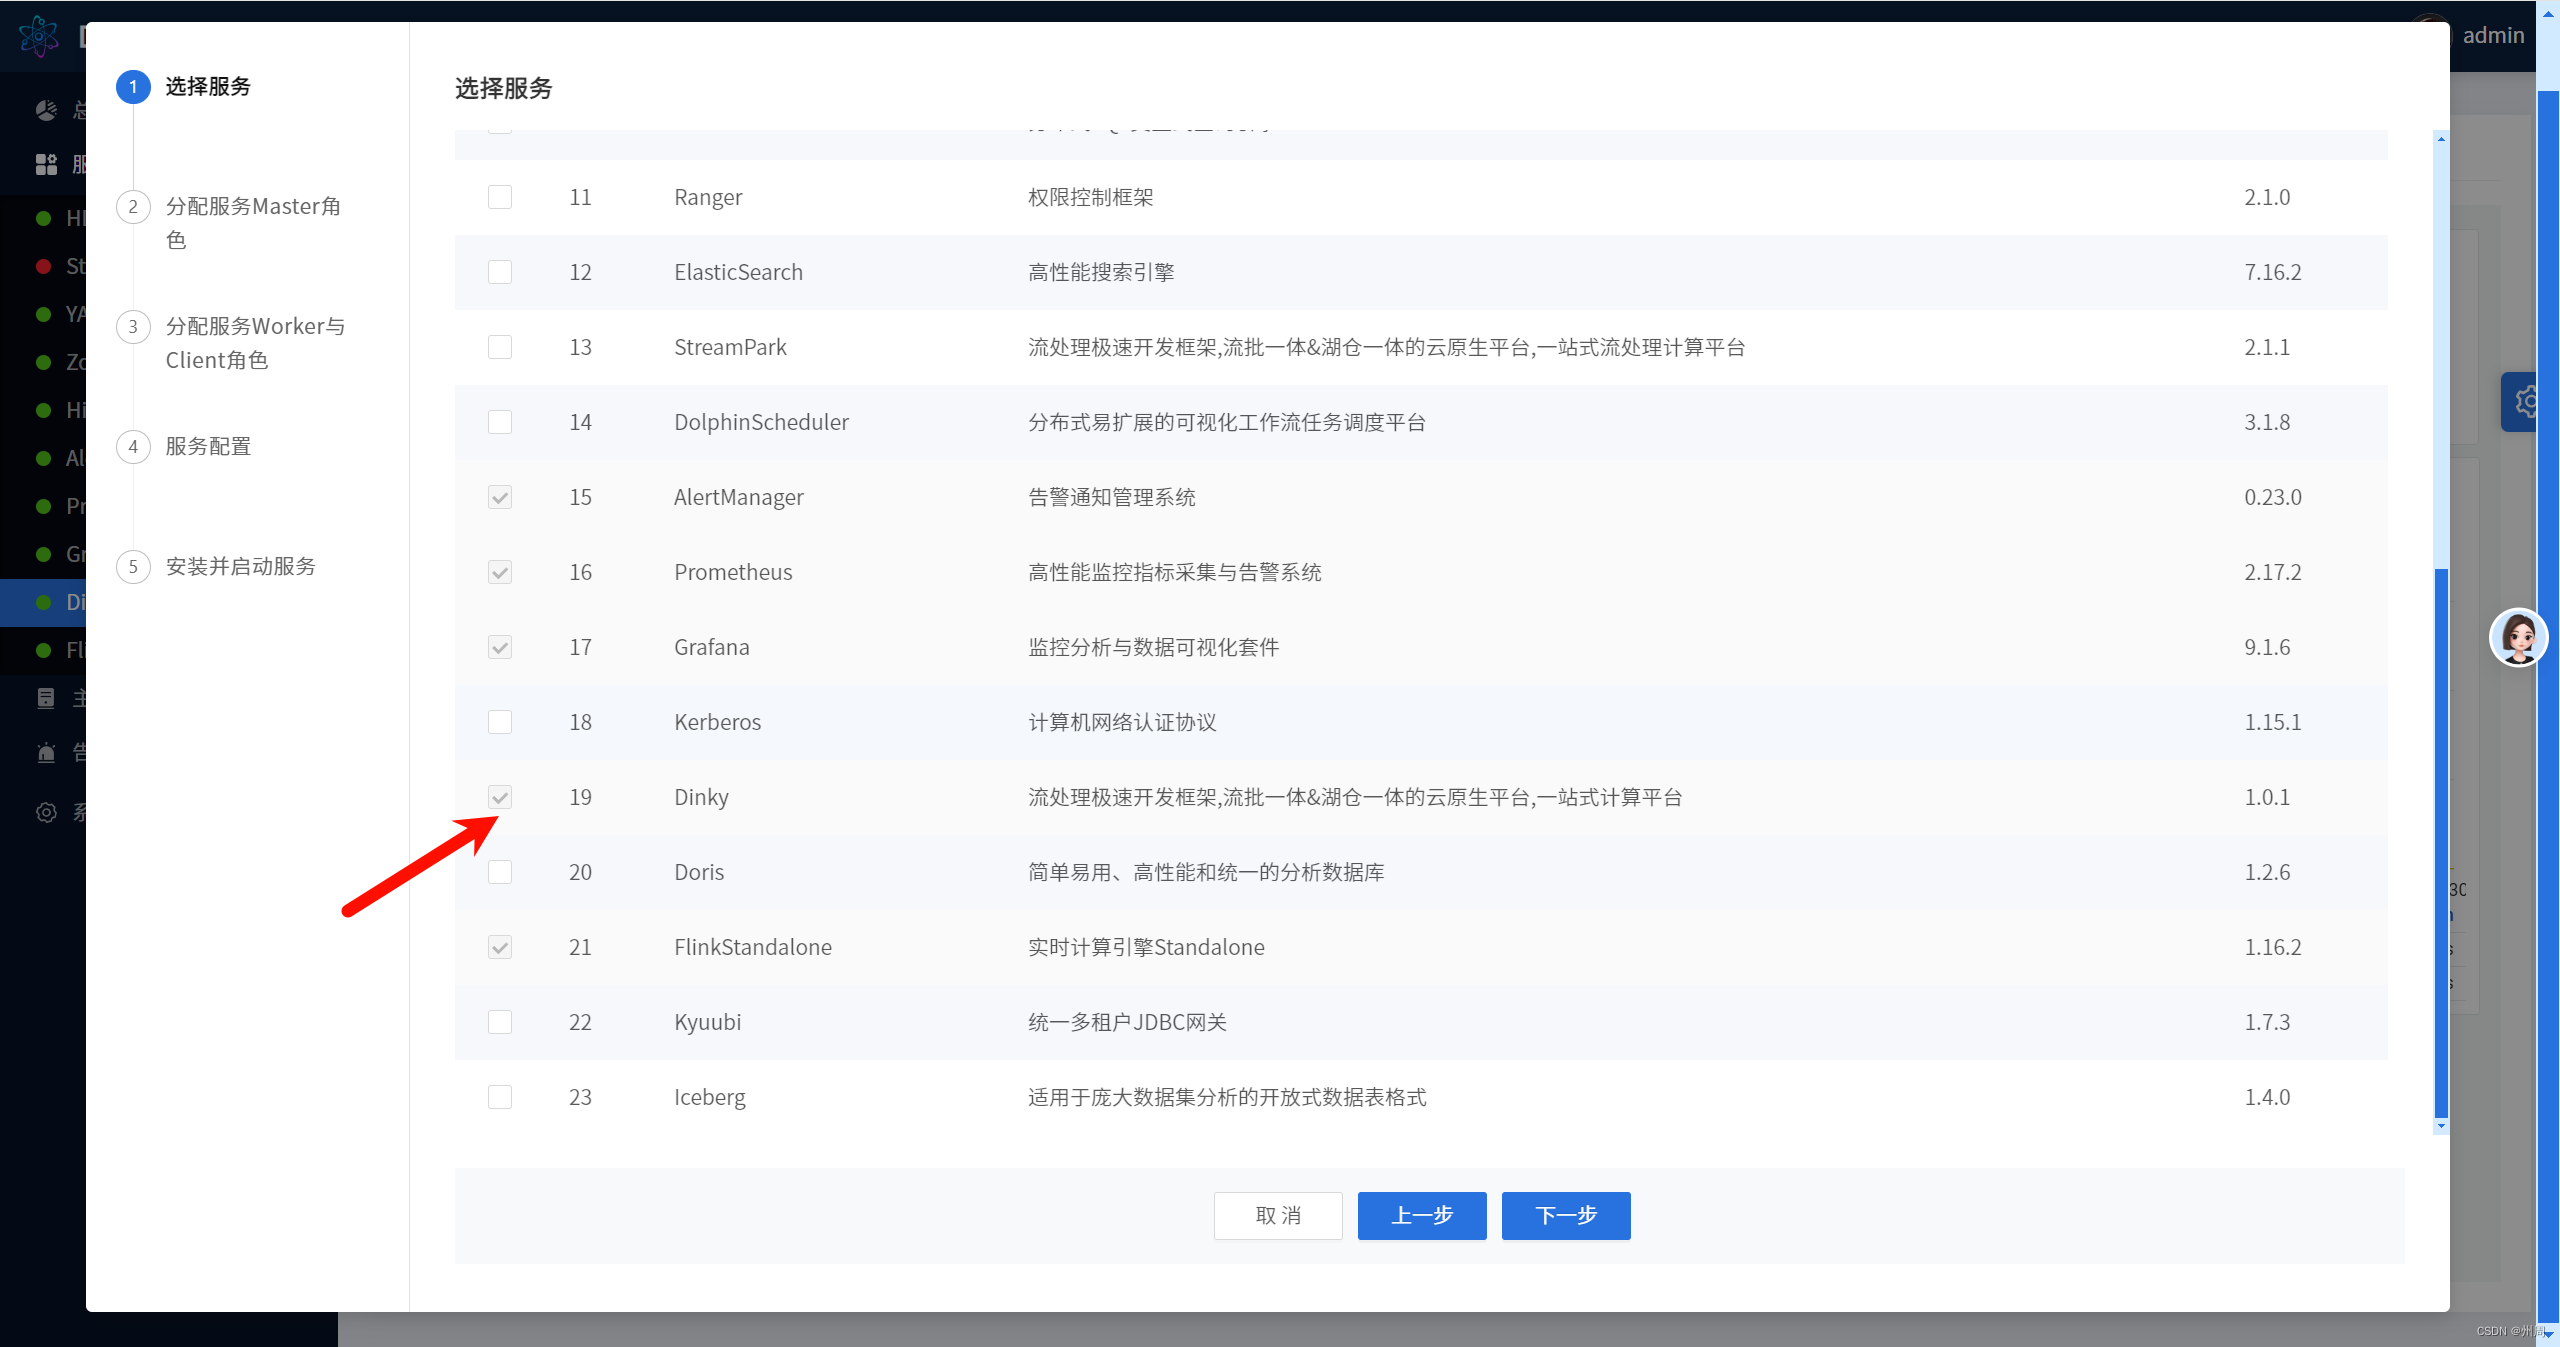Click version 2.17.2 of Prometheus
Image resolution: width=2560 pixels, height=1347 pixels.
2272,572
